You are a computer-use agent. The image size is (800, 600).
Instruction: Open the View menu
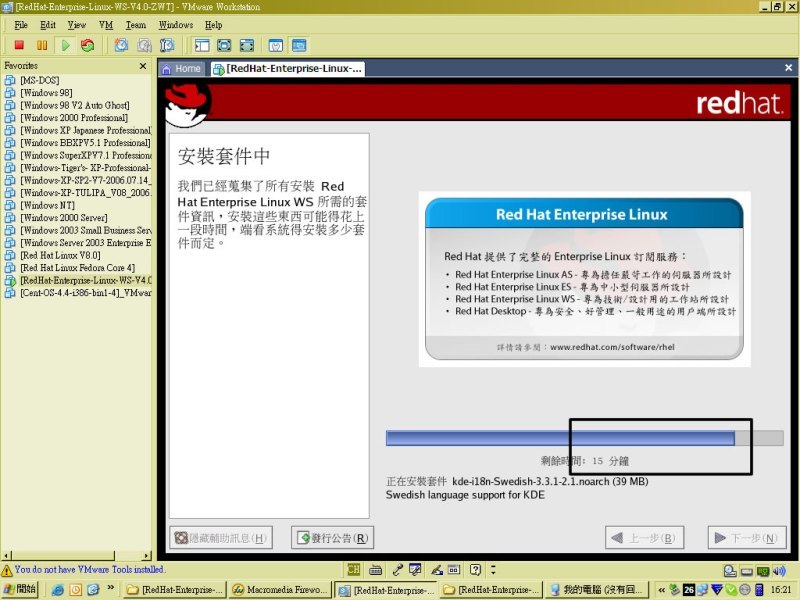(77, 25)
